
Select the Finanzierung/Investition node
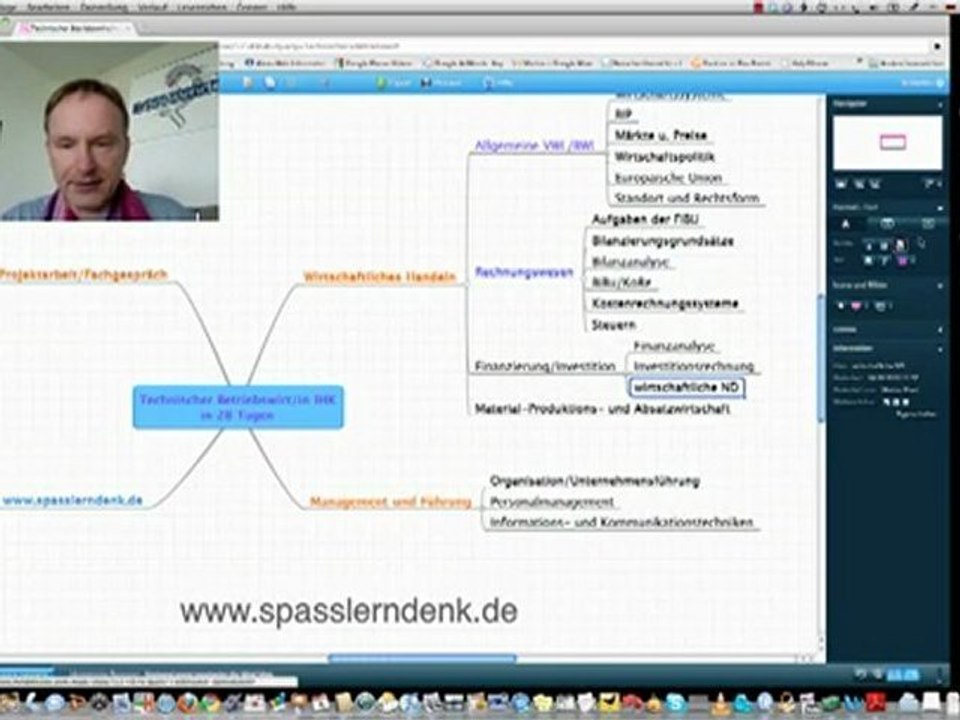pos(545,366)
